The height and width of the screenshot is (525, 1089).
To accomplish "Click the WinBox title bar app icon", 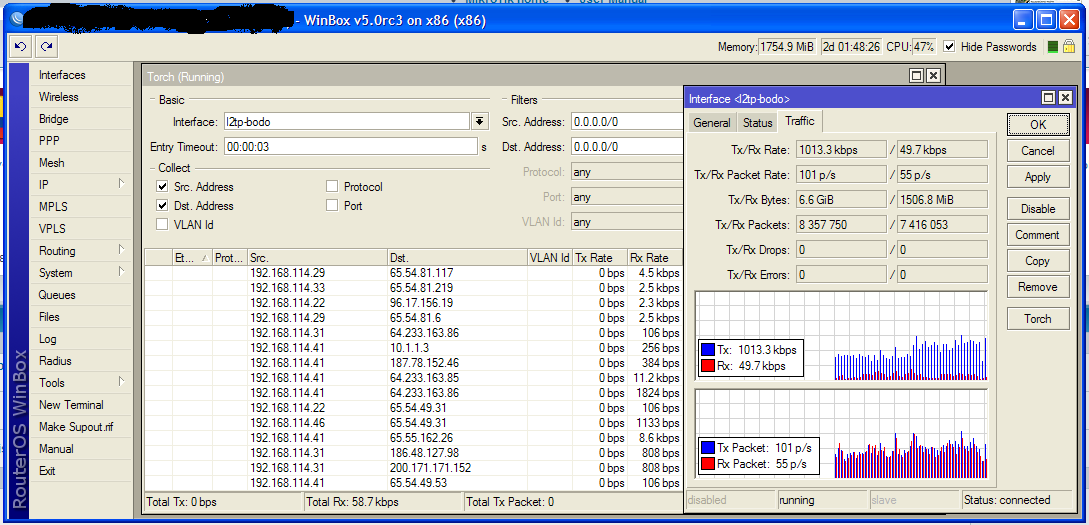I will (x=17, y=21).
